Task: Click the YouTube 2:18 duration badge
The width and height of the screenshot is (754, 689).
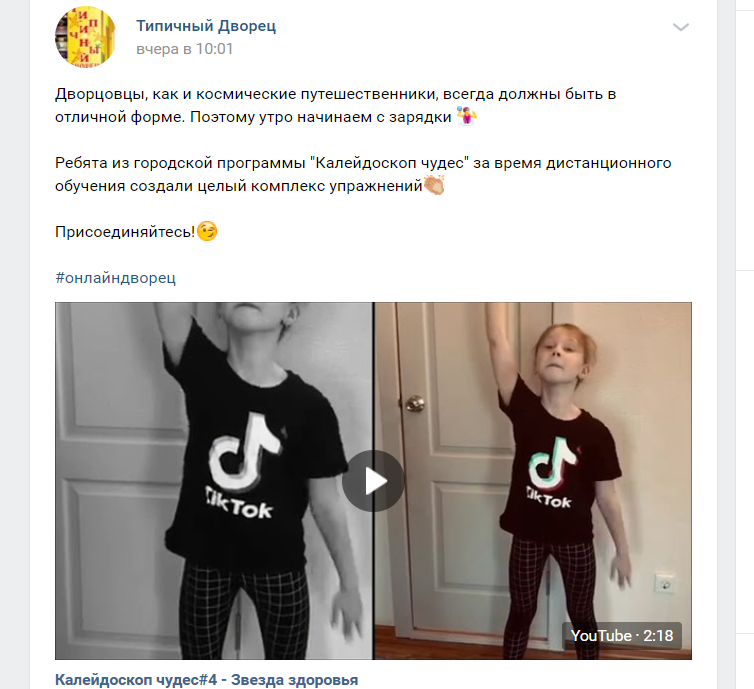Action: [x=622, y=636]
